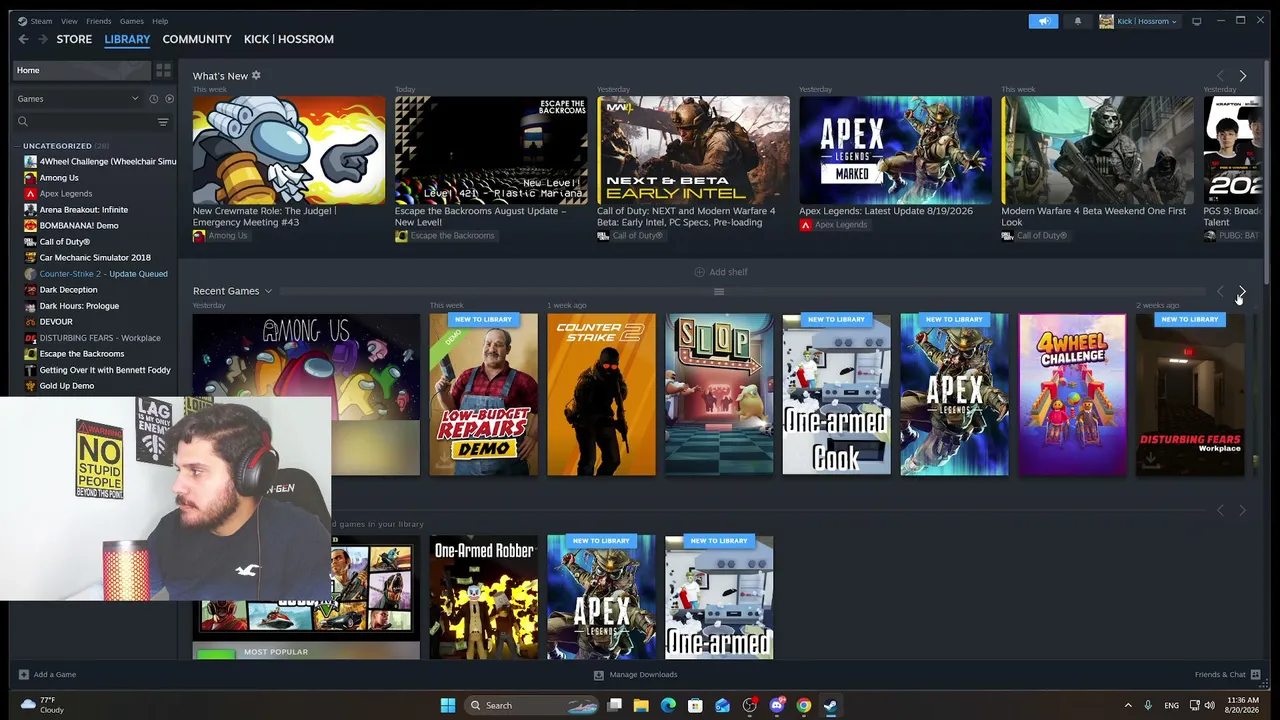The image size is (1280, 720).
Task: Open File Explorer from the taskbar
Action: (x=641, y=705)
